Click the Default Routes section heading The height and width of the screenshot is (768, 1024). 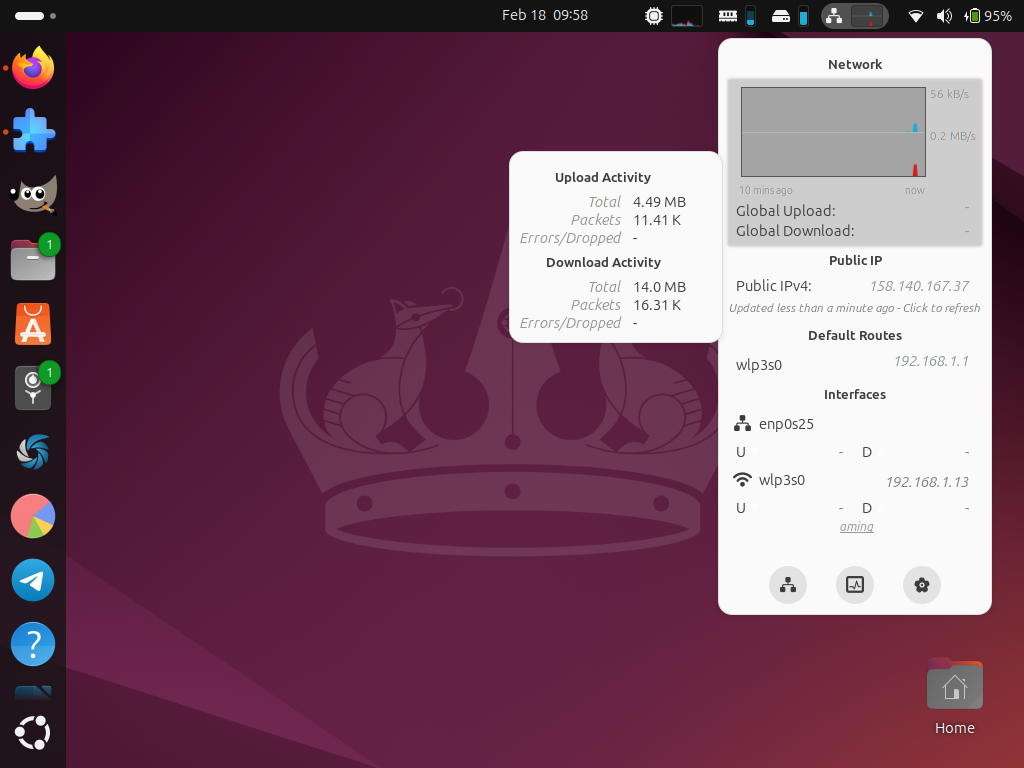click(855, 336)
